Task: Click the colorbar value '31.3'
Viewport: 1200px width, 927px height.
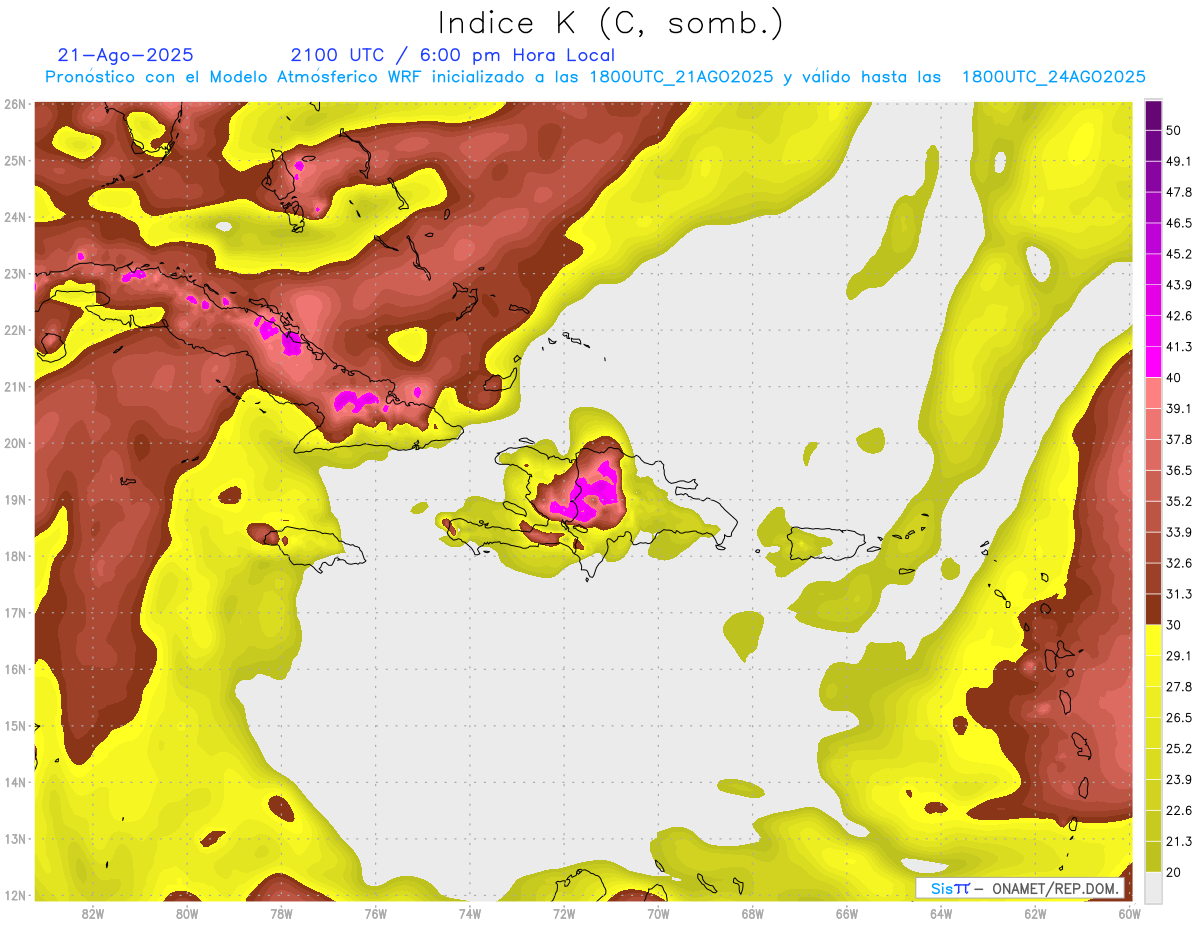Action: pos(1179,594)
